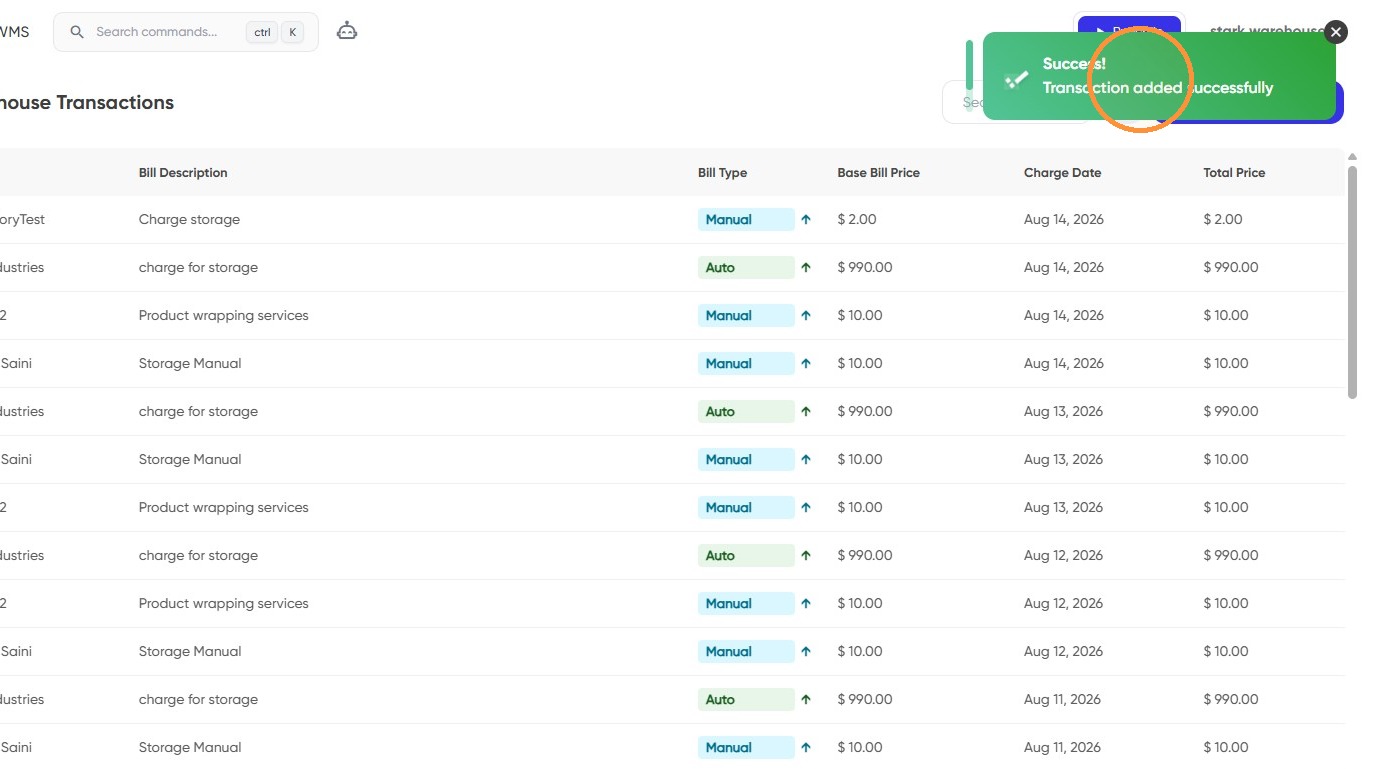This screenshot has width=1376, height=769.
Task: Click the up arrow on Aug 13 Product wrapping services row
Action: click(x=806, y=507)
